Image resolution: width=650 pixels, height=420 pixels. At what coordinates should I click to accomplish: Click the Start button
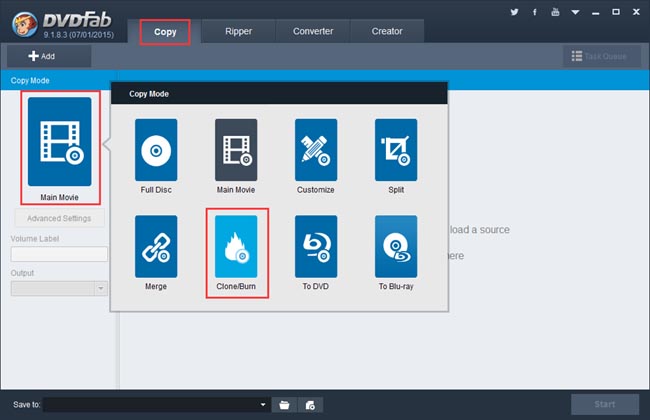click(605, 404)
